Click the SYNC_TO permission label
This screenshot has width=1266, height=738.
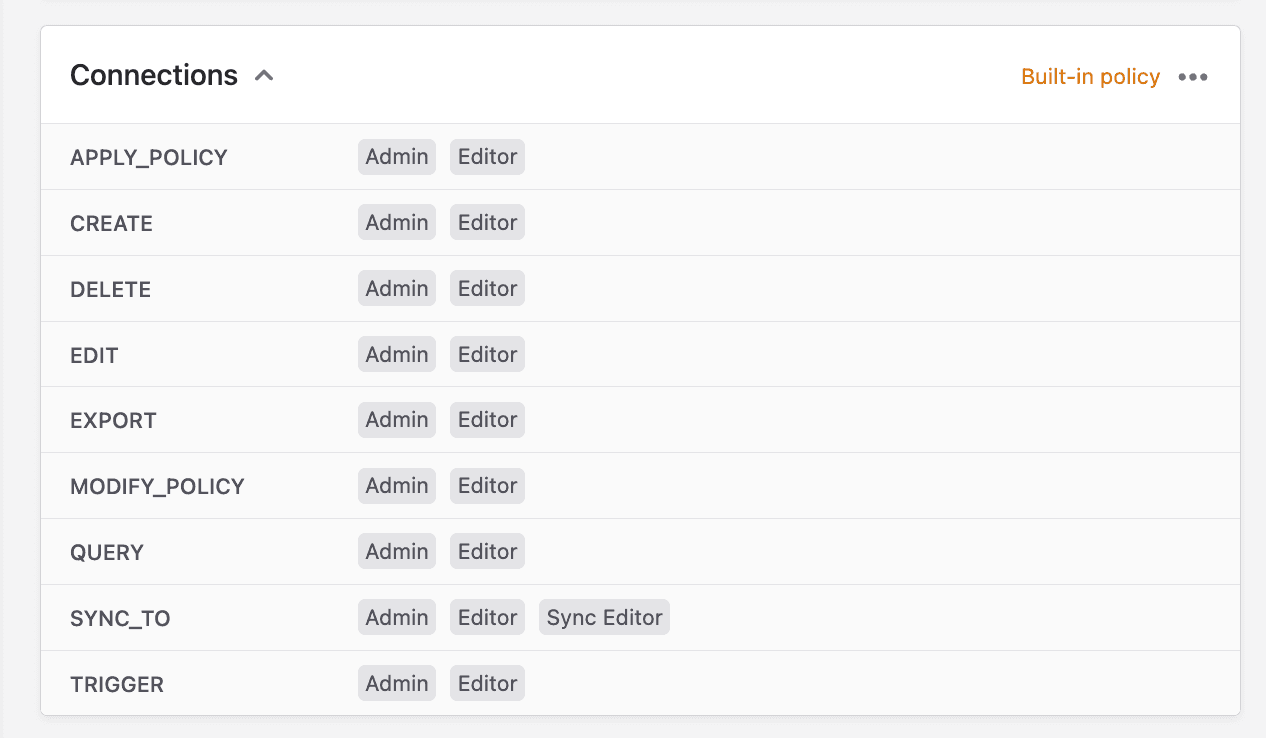pyautogui.click(x=120, y=619)
